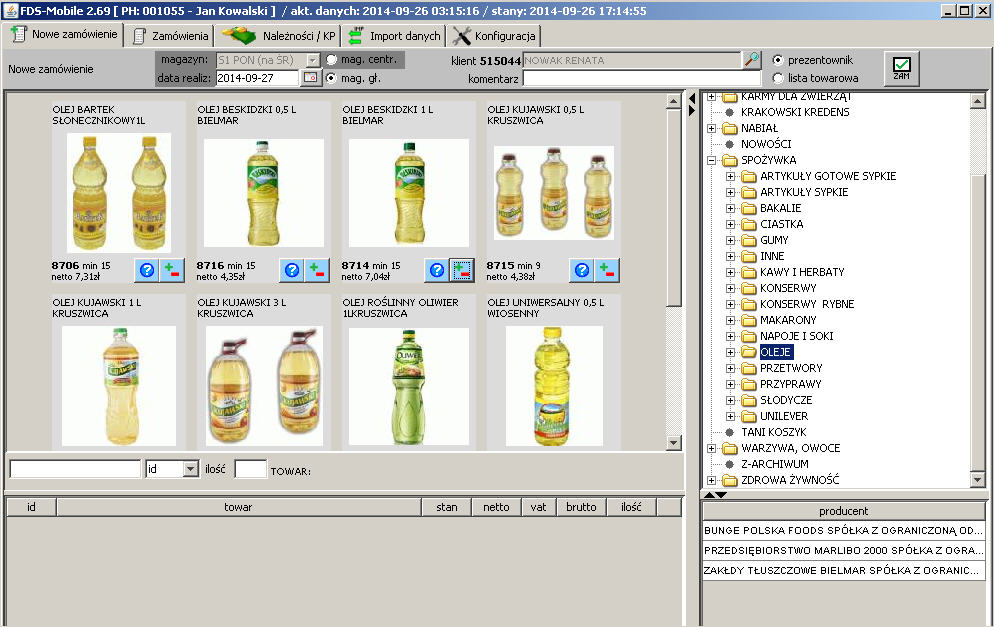994x627 pixels.
Task: Click the down triangle above producent list
Action: coord(721,494)
